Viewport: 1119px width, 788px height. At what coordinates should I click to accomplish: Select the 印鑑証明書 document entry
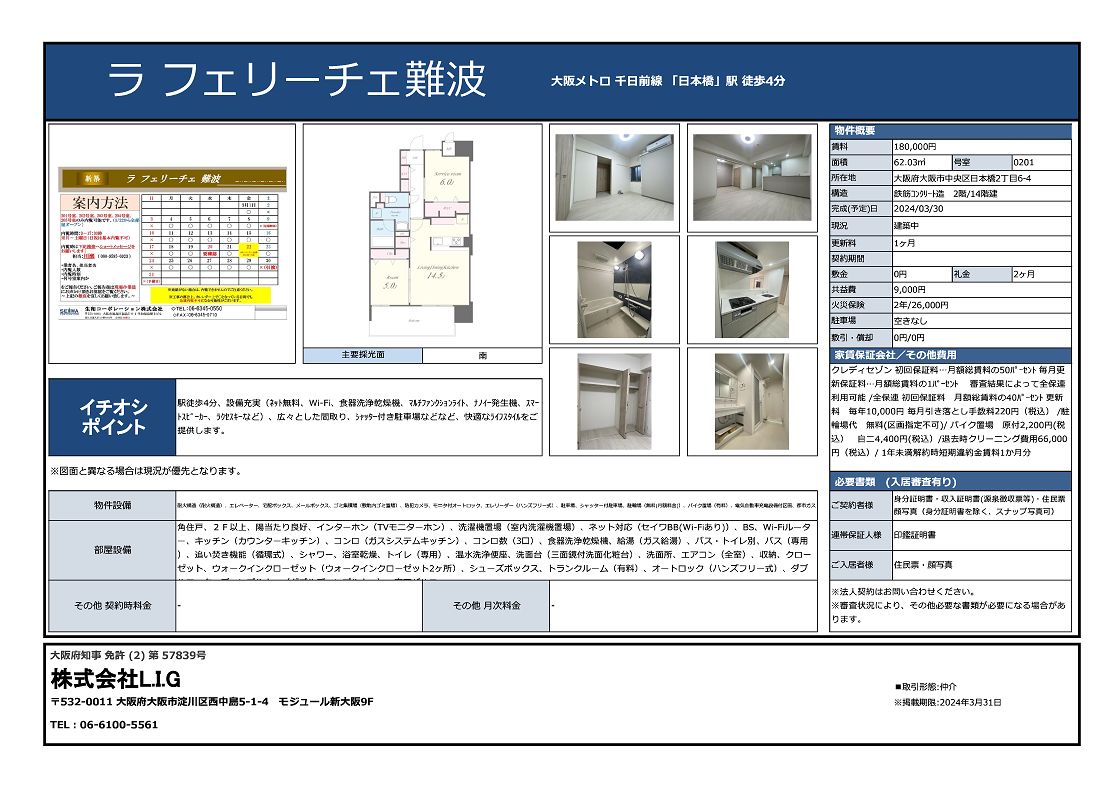click(x=915, y=535)
